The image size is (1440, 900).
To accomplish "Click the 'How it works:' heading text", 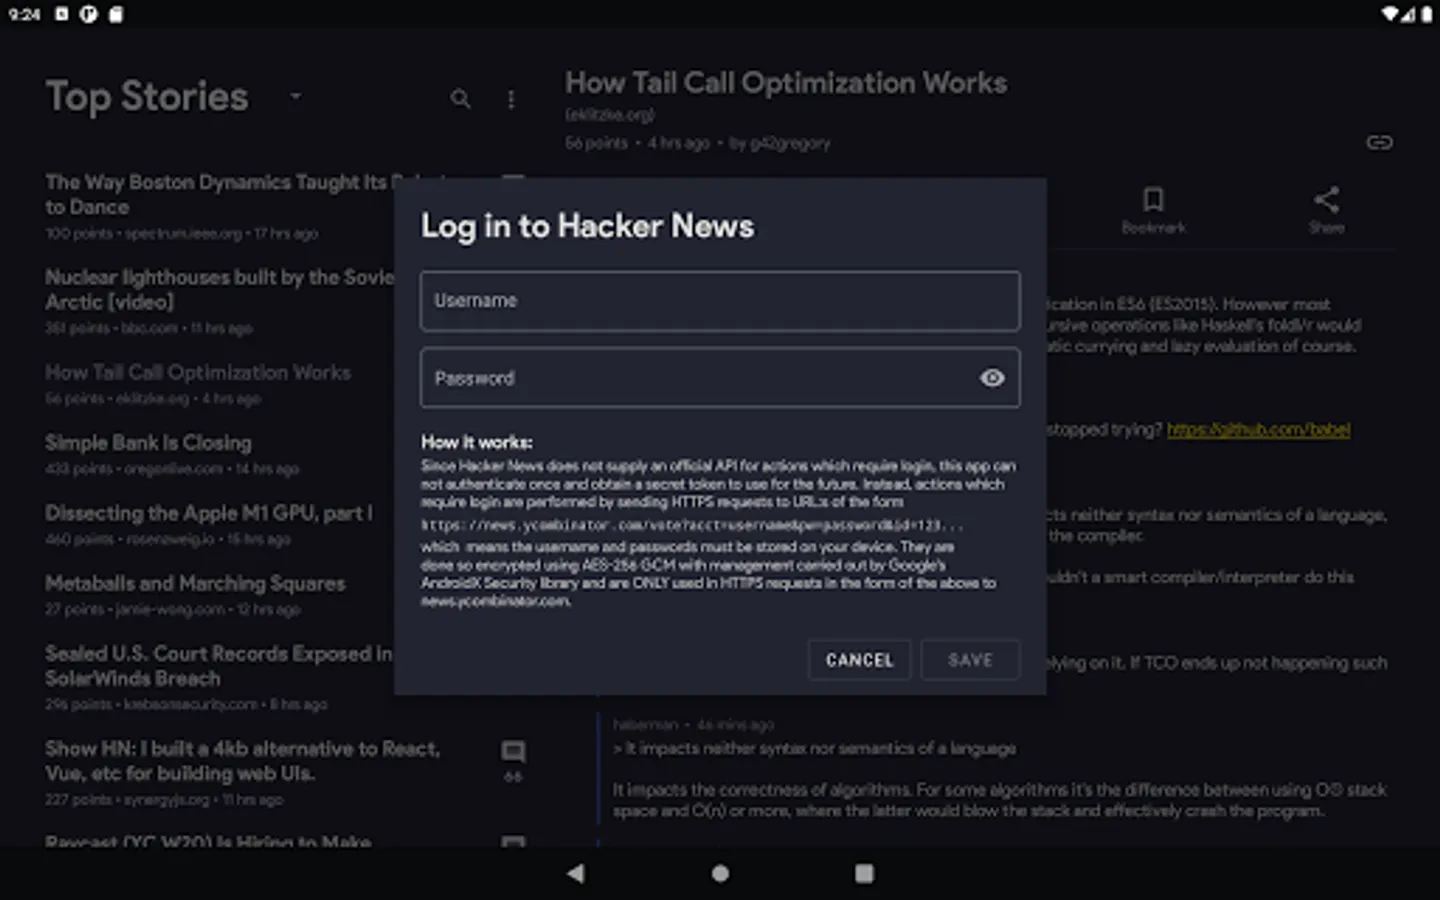I will (x=476, y=442).
